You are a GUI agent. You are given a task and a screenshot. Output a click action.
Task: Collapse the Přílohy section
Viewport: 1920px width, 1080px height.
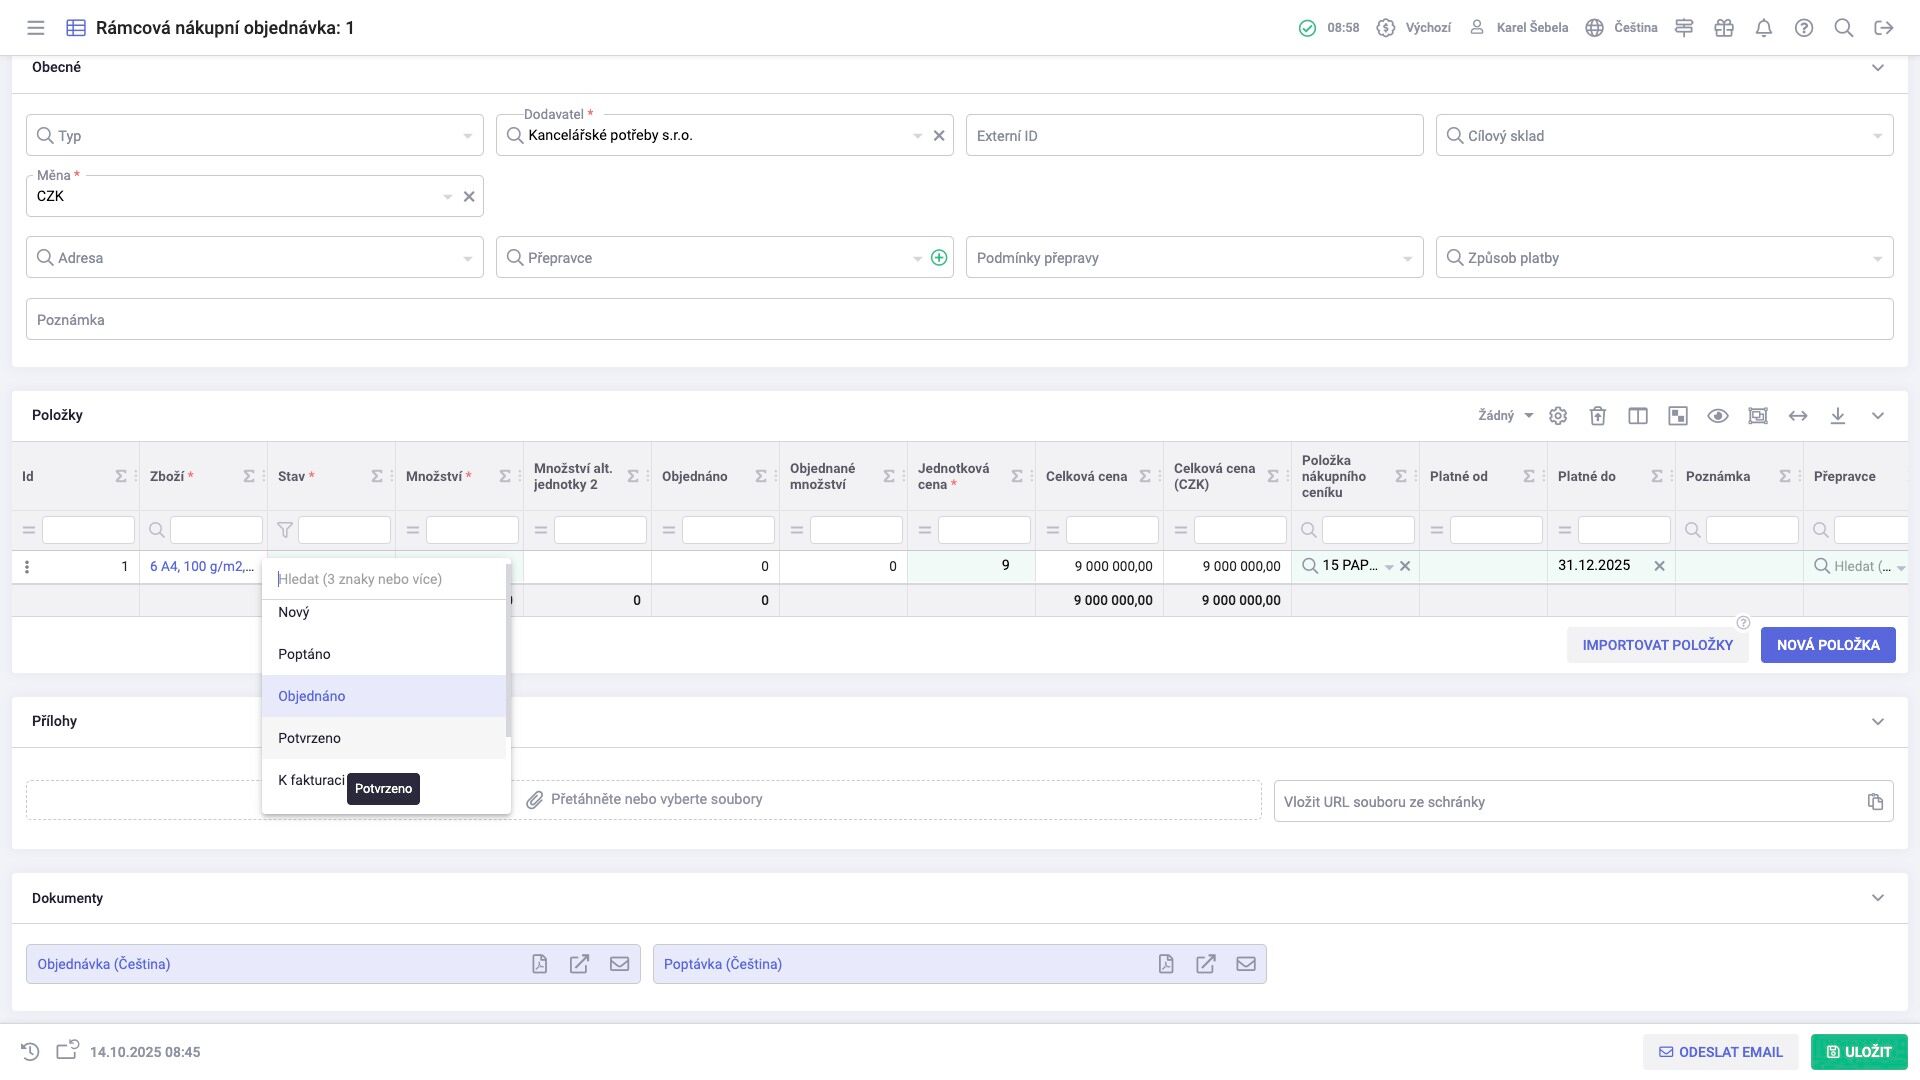click(x=1877, y=721)
